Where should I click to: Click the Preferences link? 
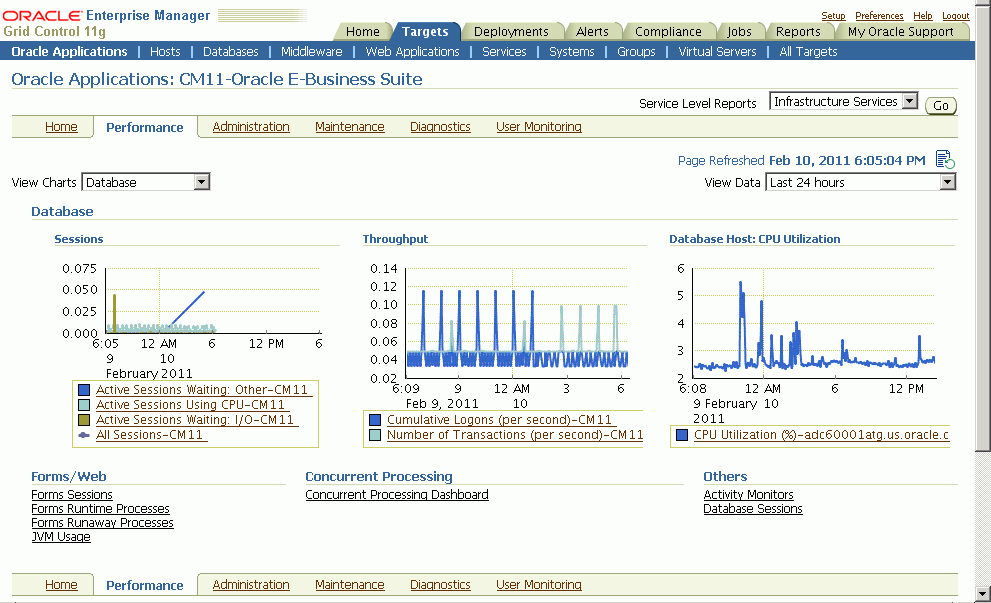point(879,16)
